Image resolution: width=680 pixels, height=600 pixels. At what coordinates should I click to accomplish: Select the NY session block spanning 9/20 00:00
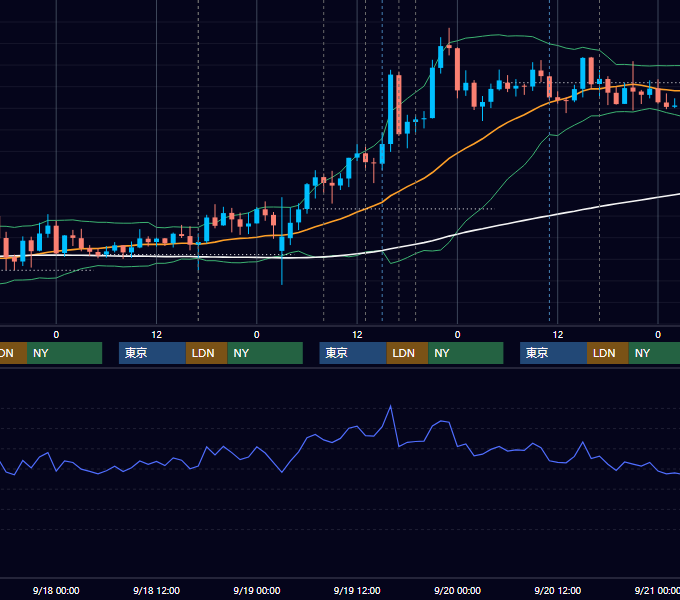coord(466,353)
